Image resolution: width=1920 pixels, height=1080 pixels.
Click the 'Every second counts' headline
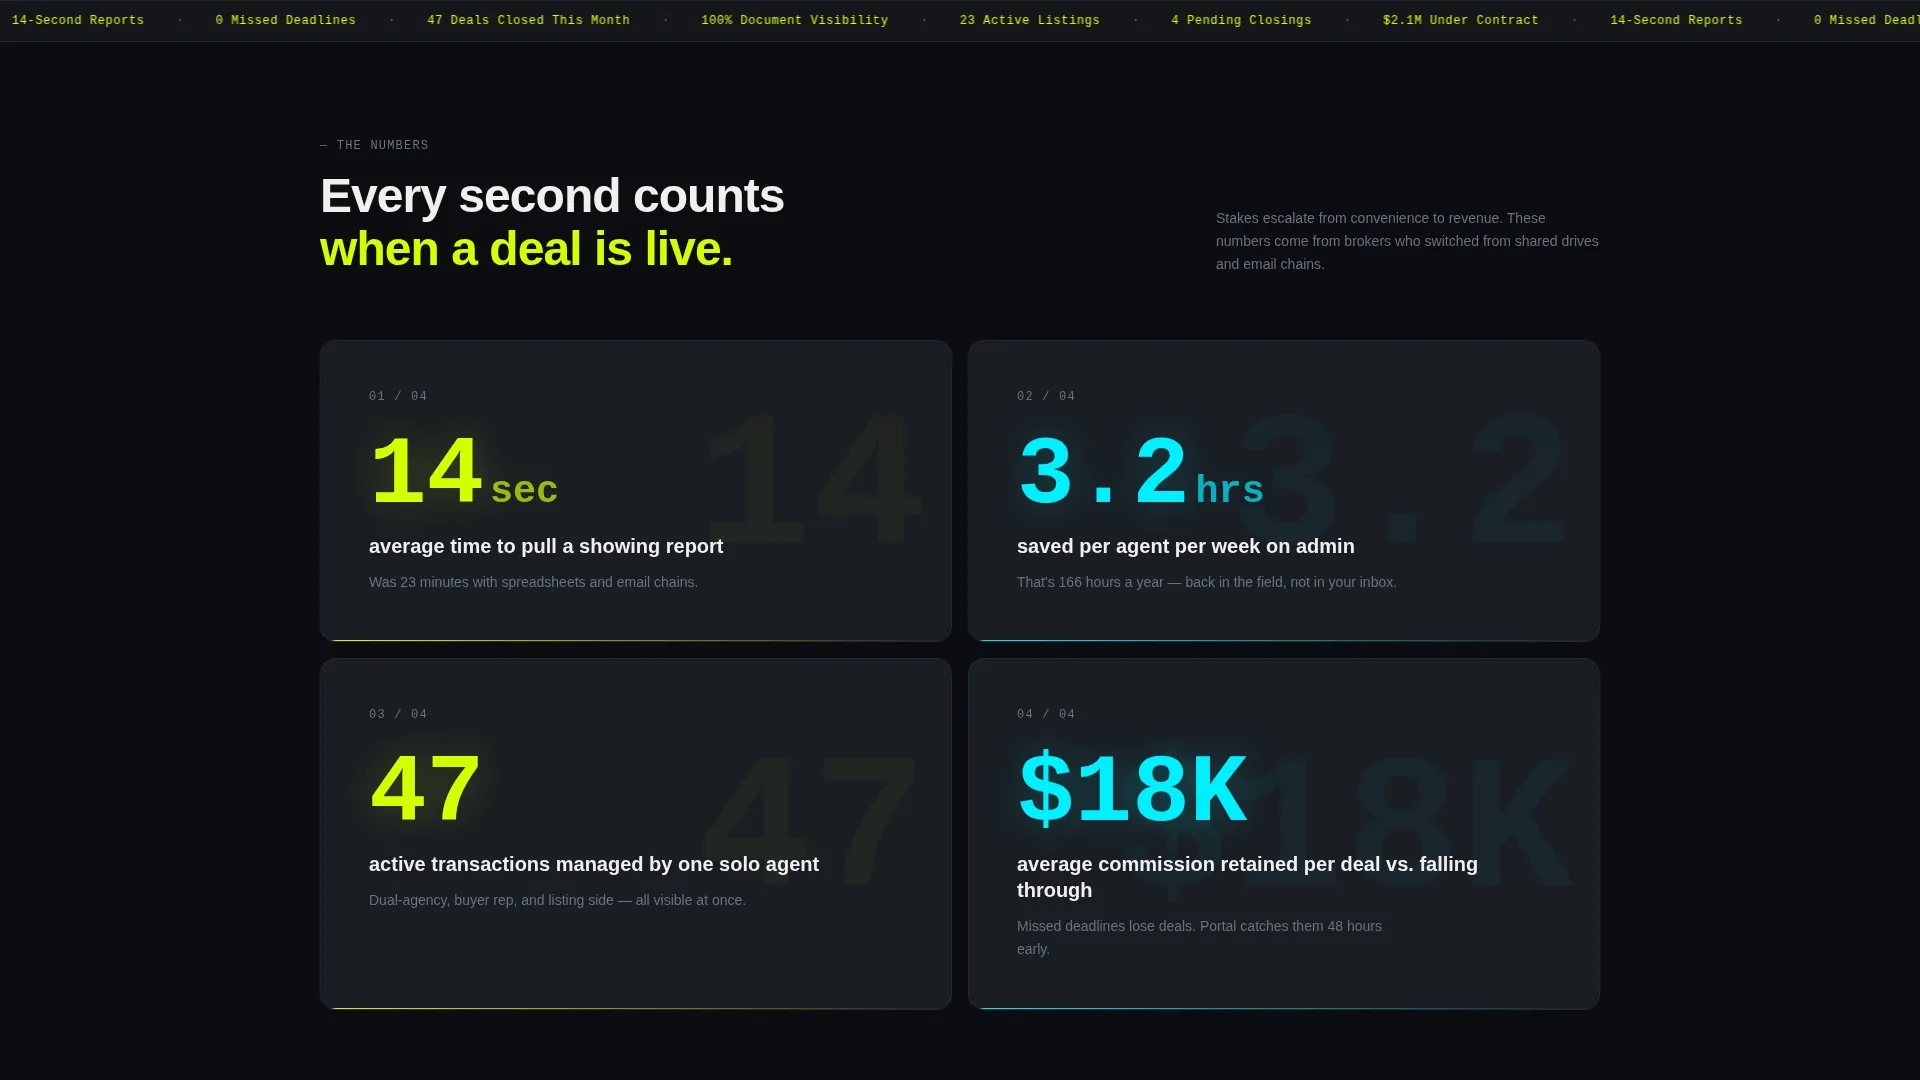pyautogui.click(x=552, y=196)
